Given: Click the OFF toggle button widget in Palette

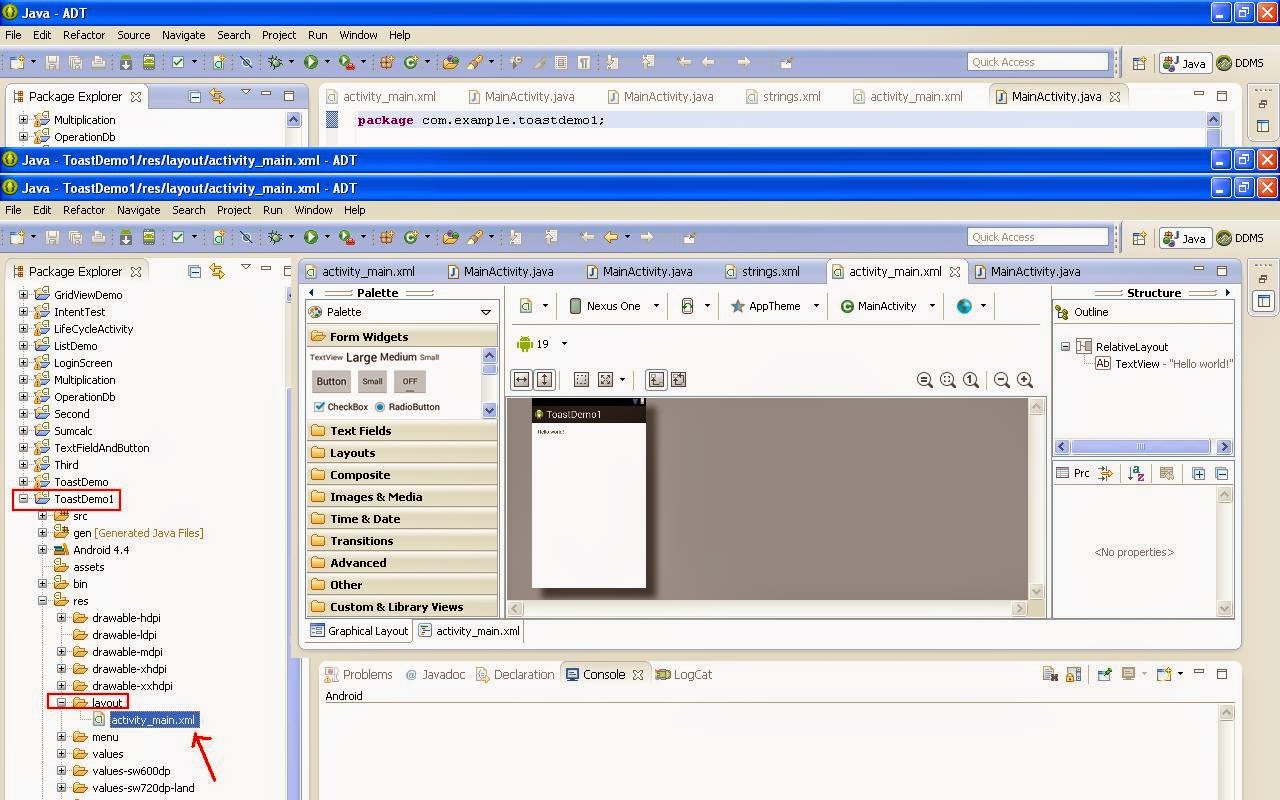Looking at the screenshot, I should (x=410, y=381).
